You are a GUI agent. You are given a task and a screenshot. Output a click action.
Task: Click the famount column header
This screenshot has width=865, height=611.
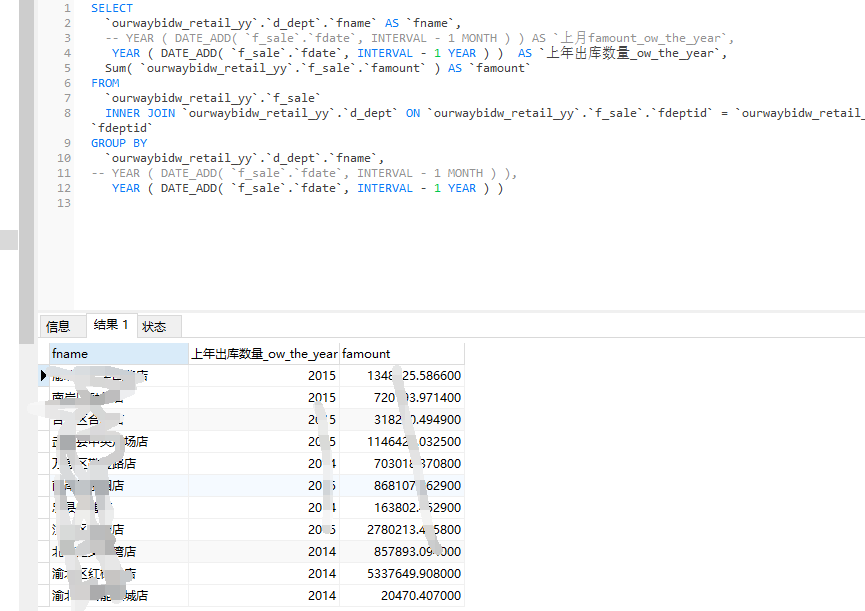[371, 353]
